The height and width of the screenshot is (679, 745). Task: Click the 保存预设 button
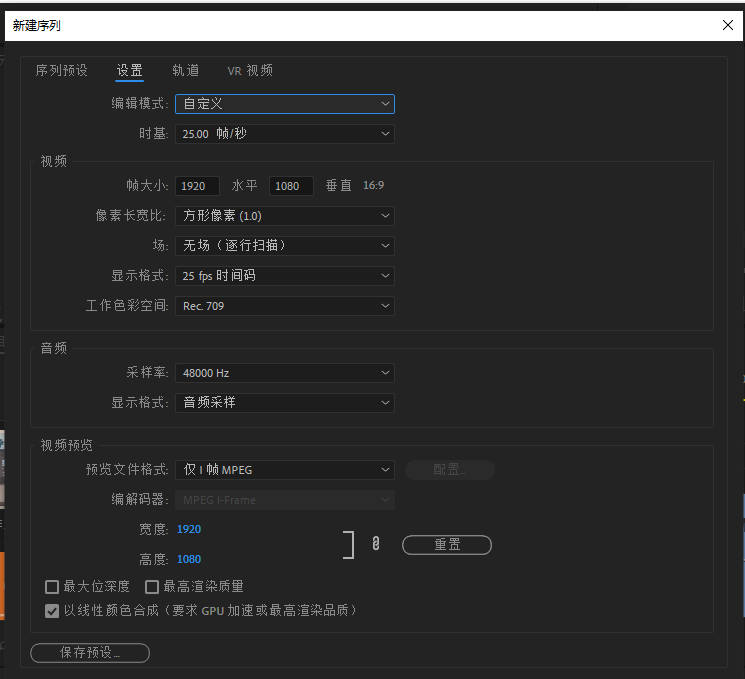pyautogui.click(x=90, y=653)
